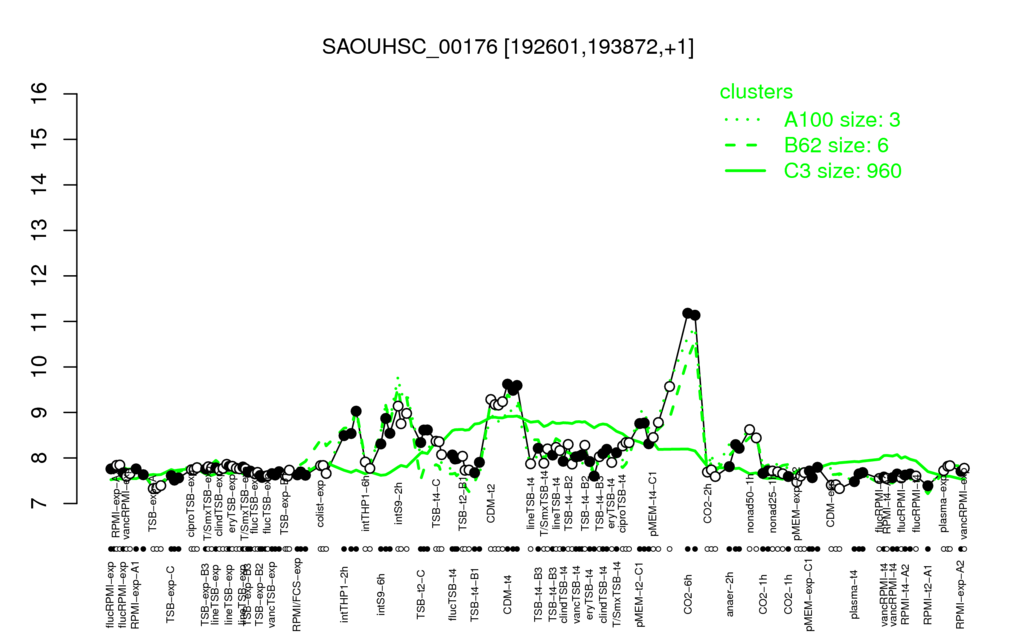Click y-axis tick label 8

tap(39, 458)
